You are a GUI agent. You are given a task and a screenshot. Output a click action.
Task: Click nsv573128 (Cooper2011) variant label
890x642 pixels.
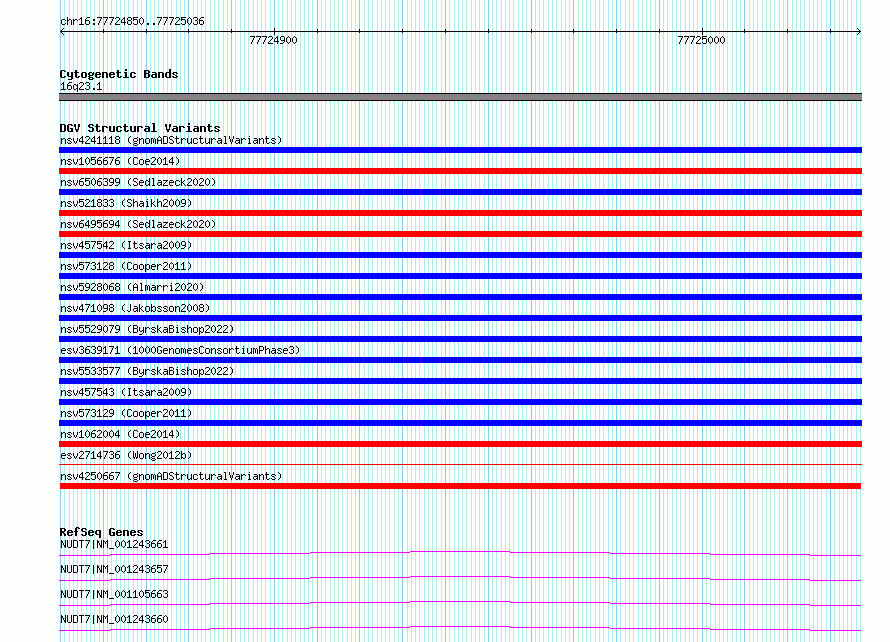[x=126, y=266]
